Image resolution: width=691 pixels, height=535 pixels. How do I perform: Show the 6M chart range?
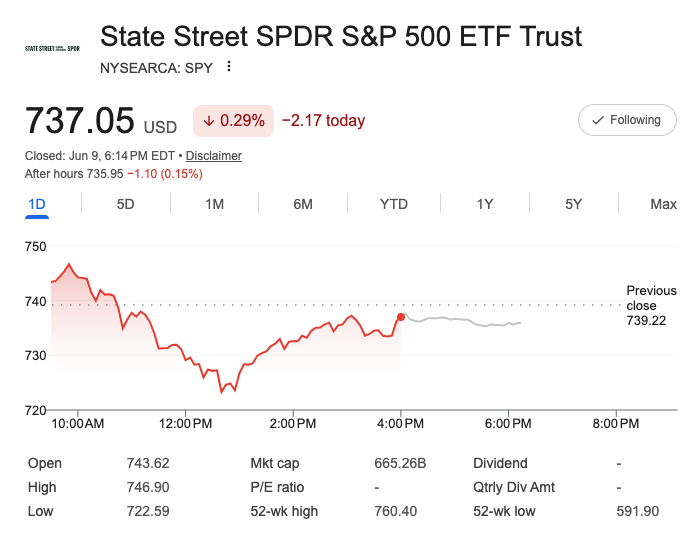(303, 204)
